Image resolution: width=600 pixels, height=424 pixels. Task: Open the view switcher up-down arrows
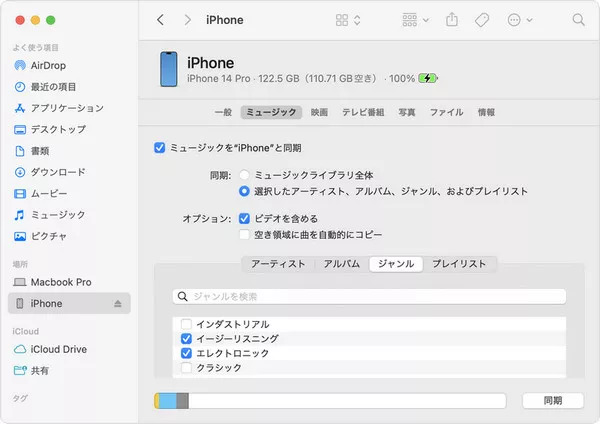[x=357, y=20]
